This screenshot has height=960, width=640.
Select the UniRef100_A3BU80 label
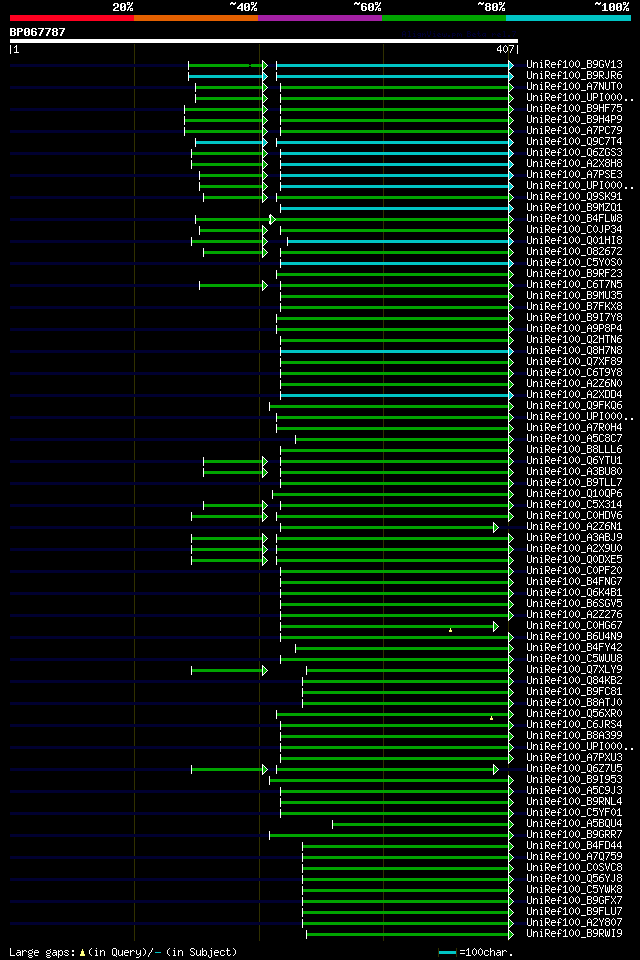(574, 471)
